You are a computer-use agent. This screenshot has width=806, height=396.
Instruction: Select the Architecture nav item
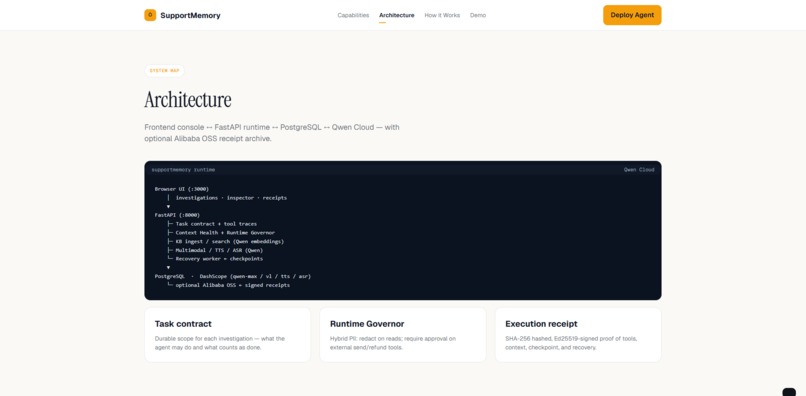tap(396, 15)
